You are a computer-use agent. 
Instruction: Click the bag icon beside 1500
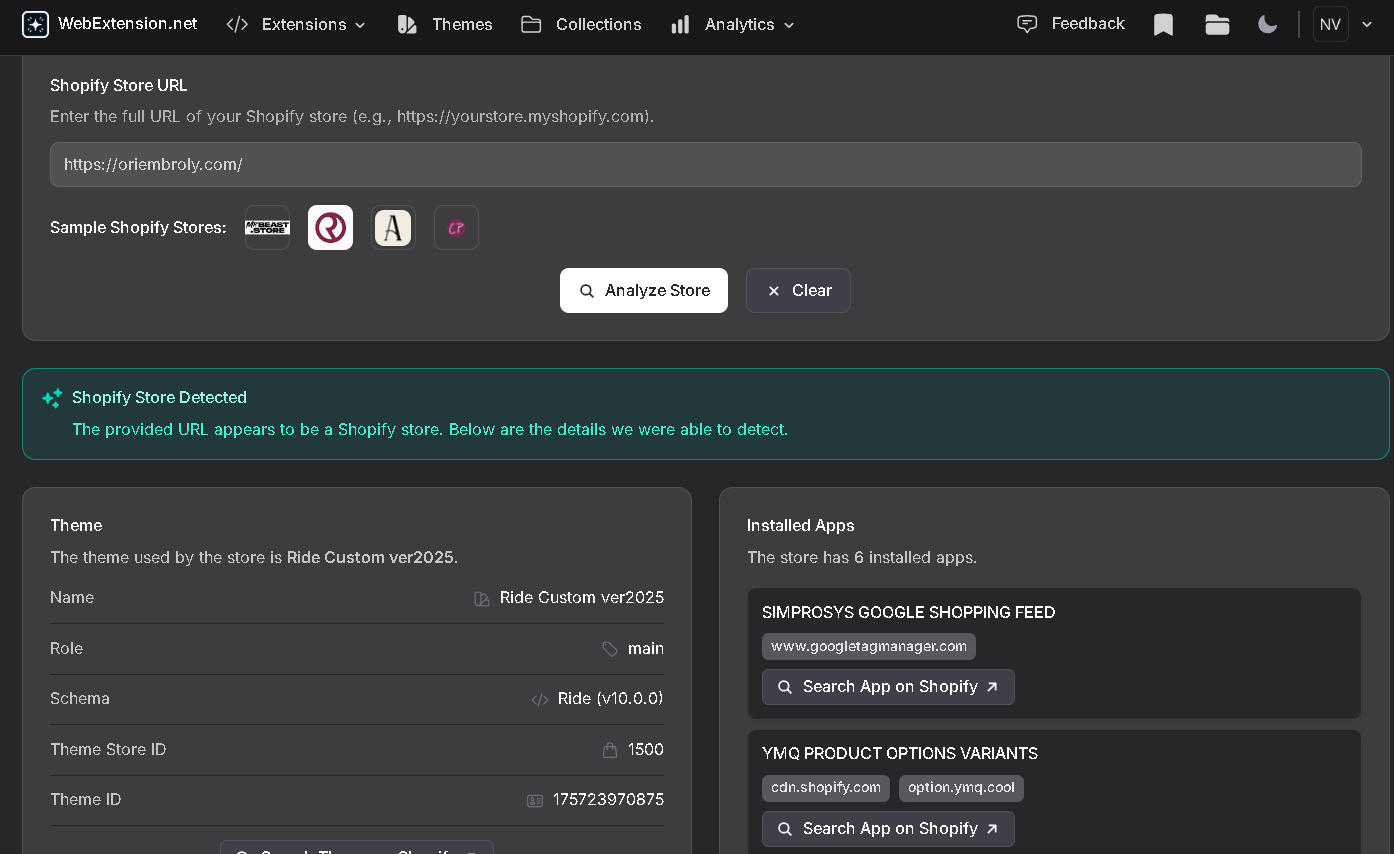click(x=610, y=750)
